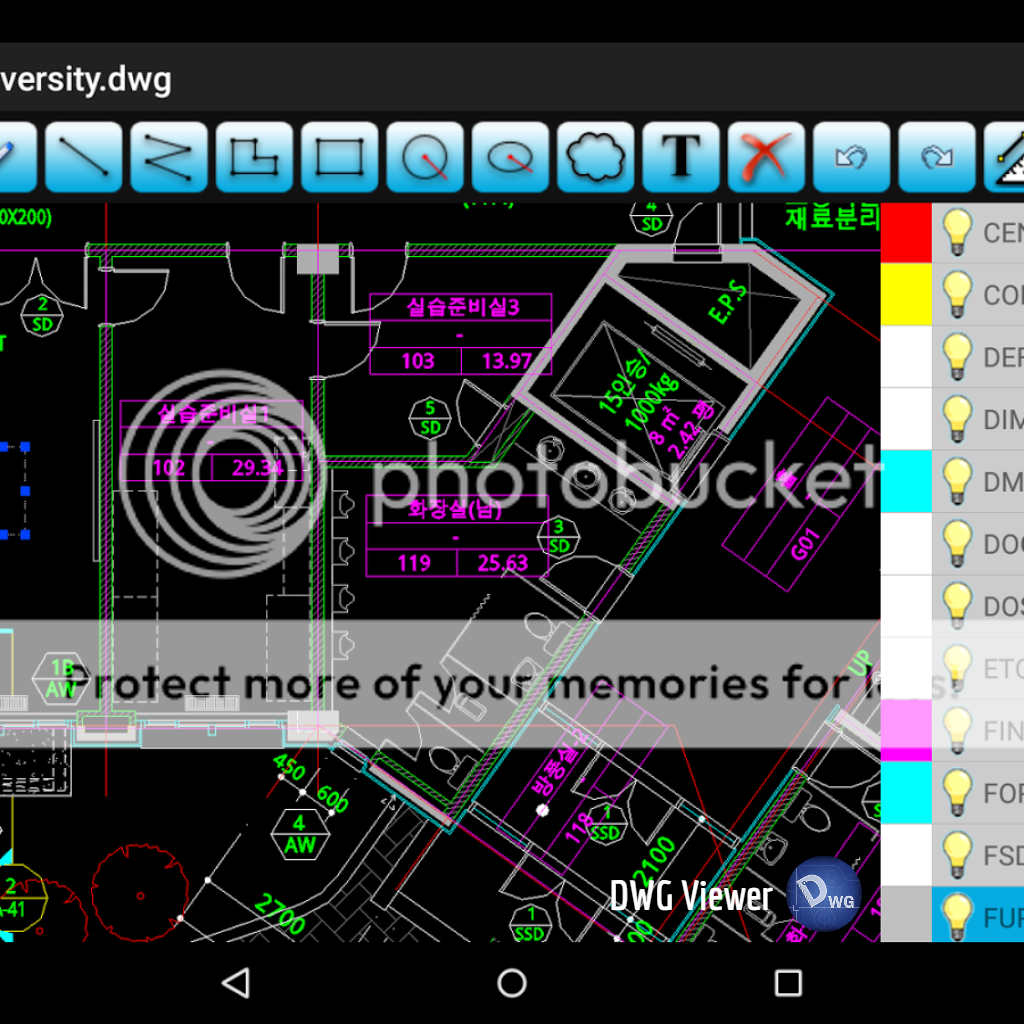This screenshot has height=1024, width=1024.
Task: Activate the revision Cloud tool
Action: click(x=596, y=157)
